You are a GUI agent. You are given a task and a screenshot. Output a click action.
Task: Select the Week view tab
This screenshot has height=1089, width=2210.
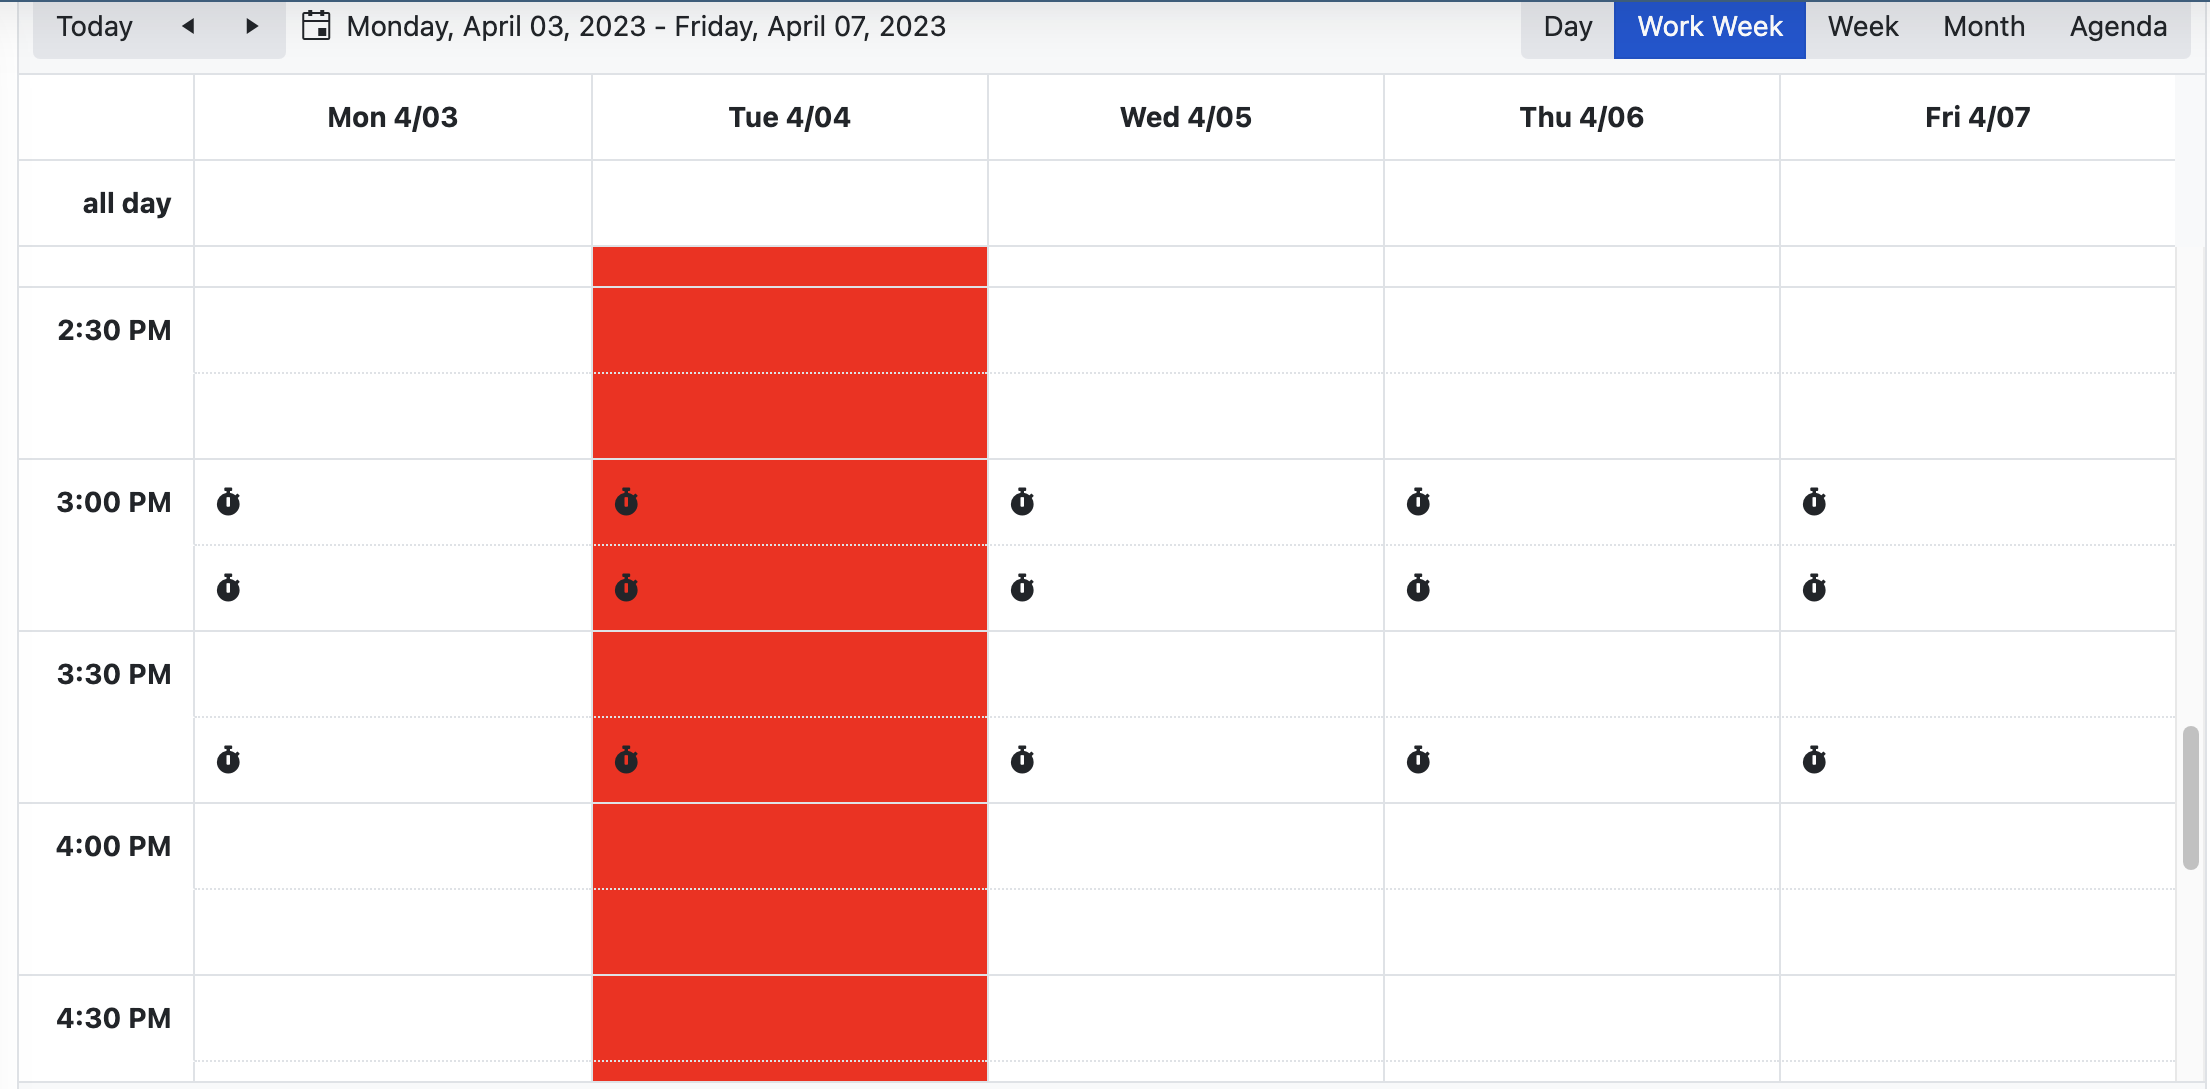click(1862, 27)
